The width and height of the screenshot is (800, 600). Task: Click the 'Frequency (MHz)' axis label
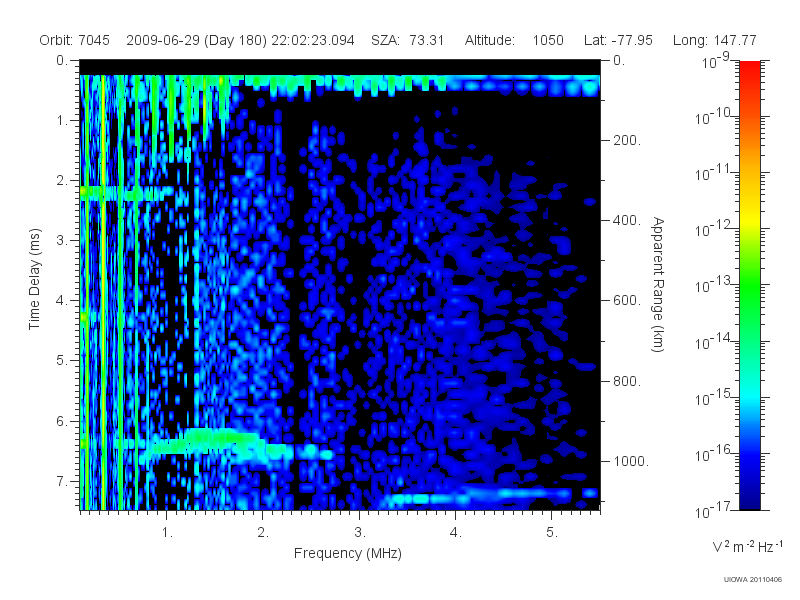348,553
